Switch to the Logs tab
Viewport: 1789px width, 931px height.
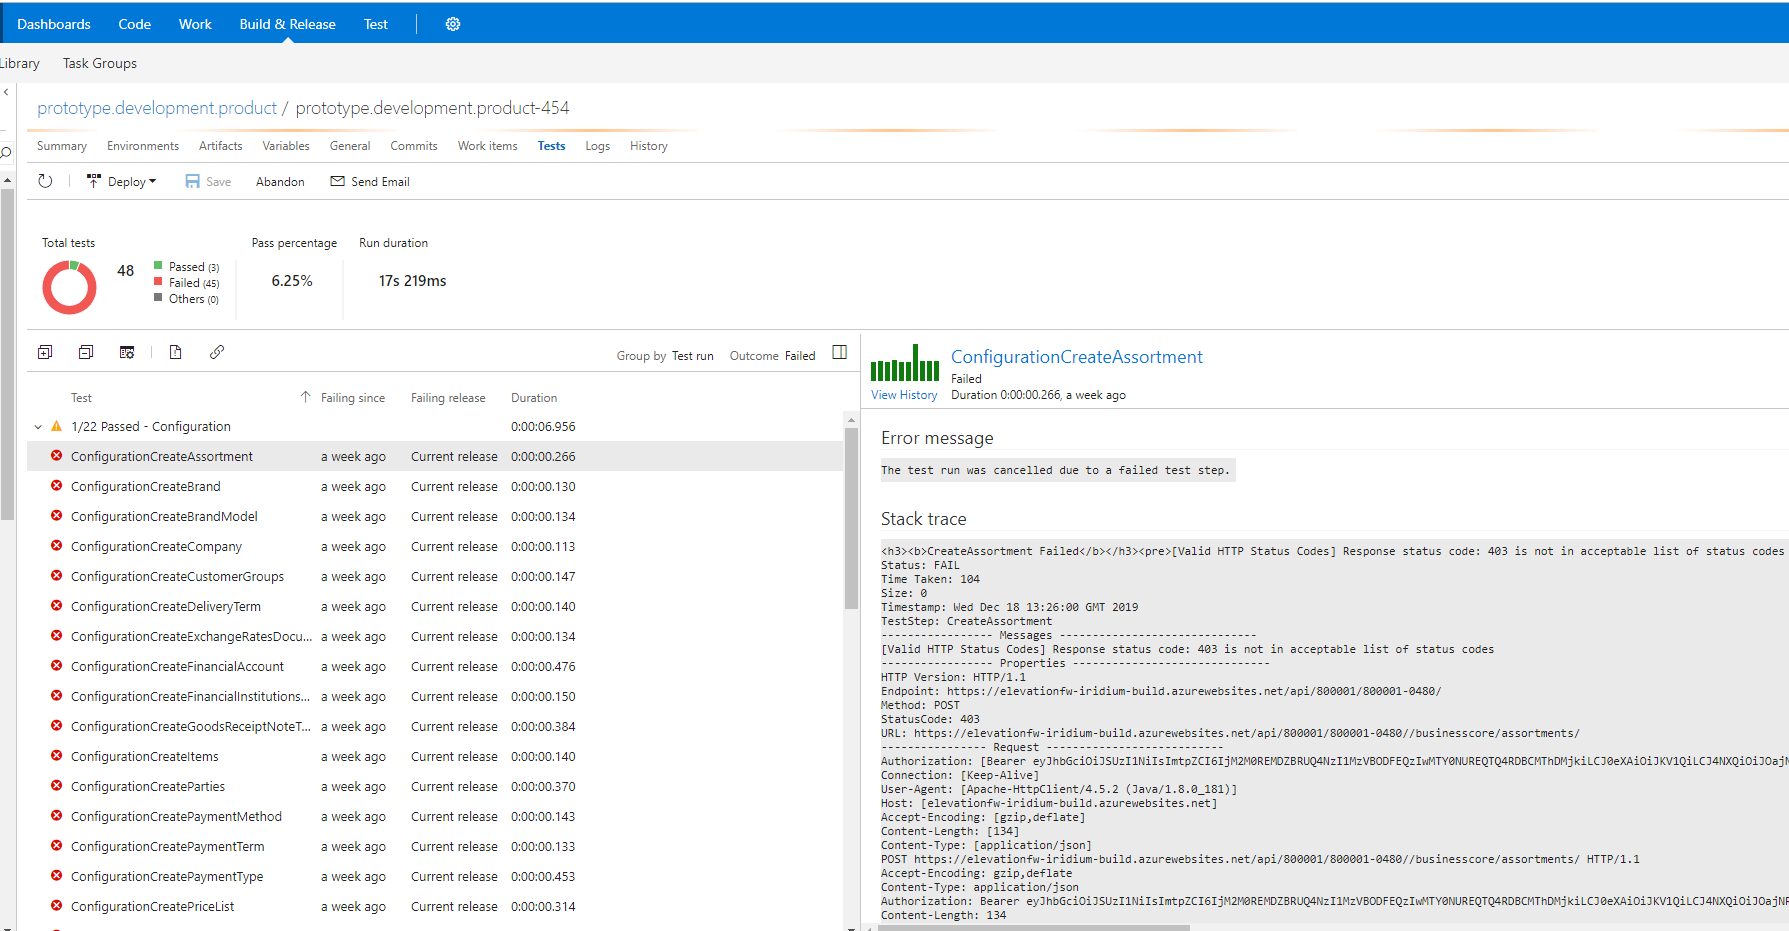(x=598, y=146)
